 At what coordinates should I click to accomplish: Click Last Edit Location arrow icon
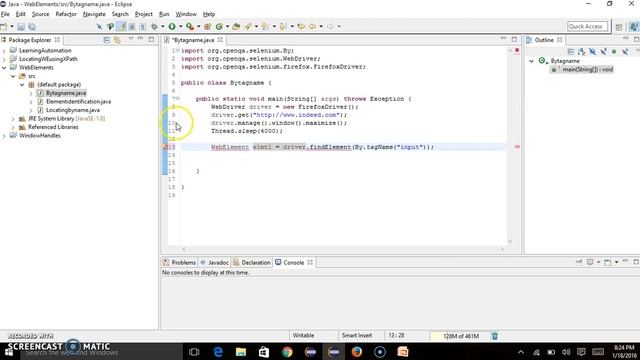click(x=301, y=27)
